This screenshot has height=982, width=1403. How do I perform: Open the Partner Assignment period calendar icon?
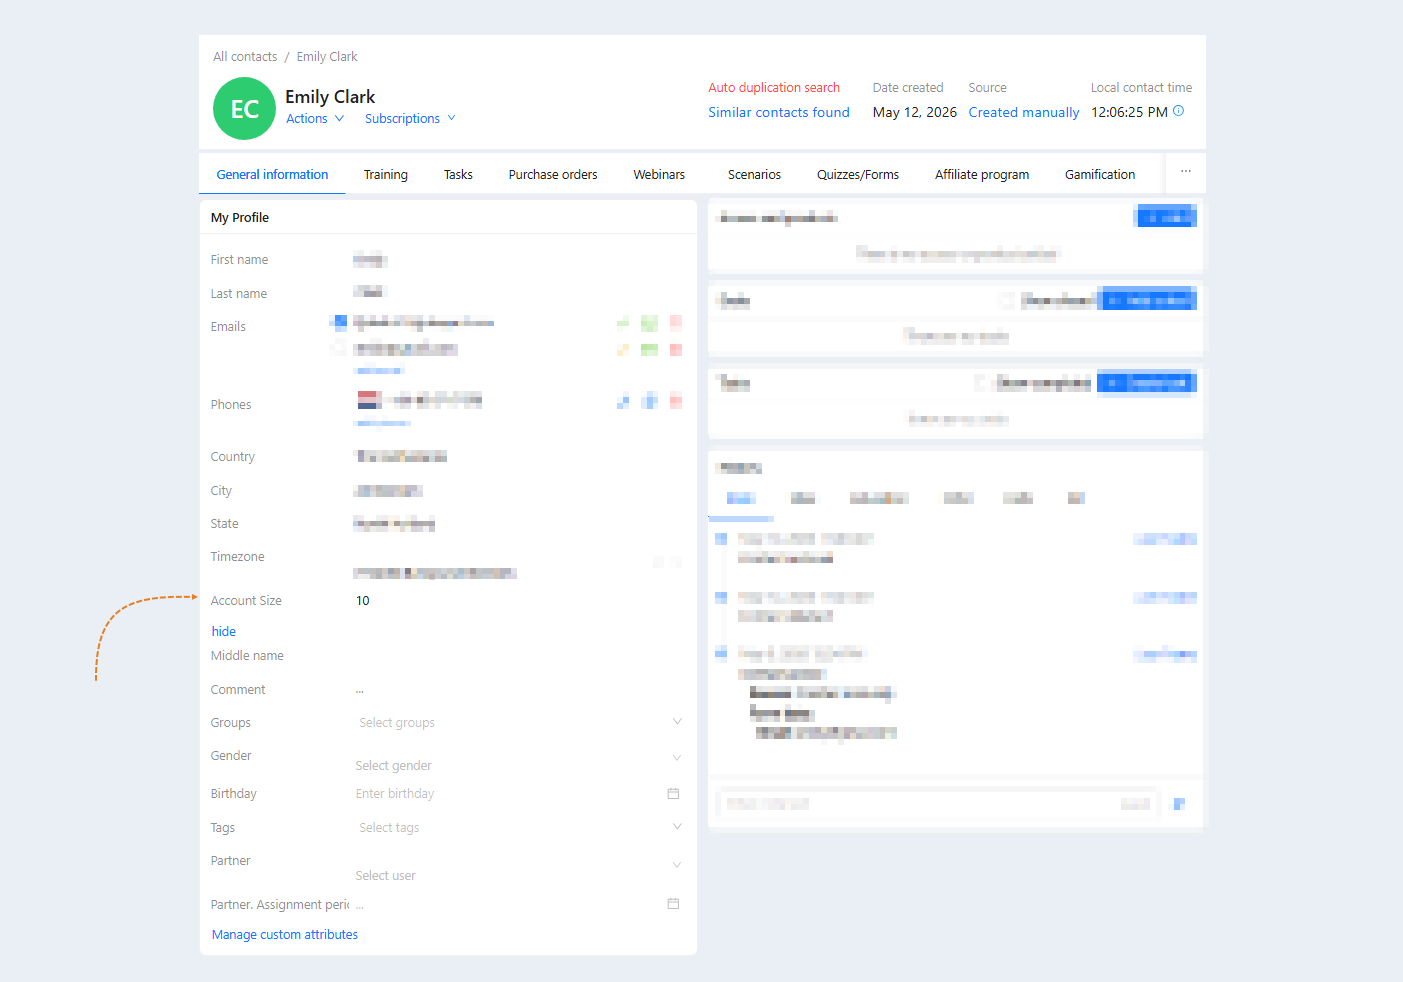673,903
